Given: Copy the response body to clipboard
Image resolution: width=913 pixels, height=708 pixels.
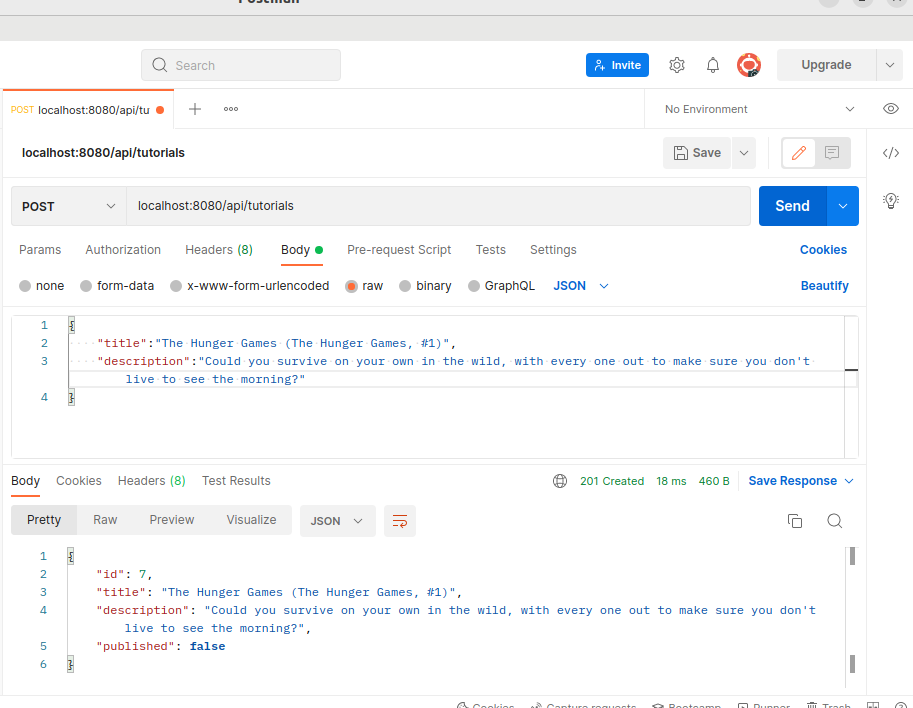Looking at the screenshot, I should [x=795, y=521].
